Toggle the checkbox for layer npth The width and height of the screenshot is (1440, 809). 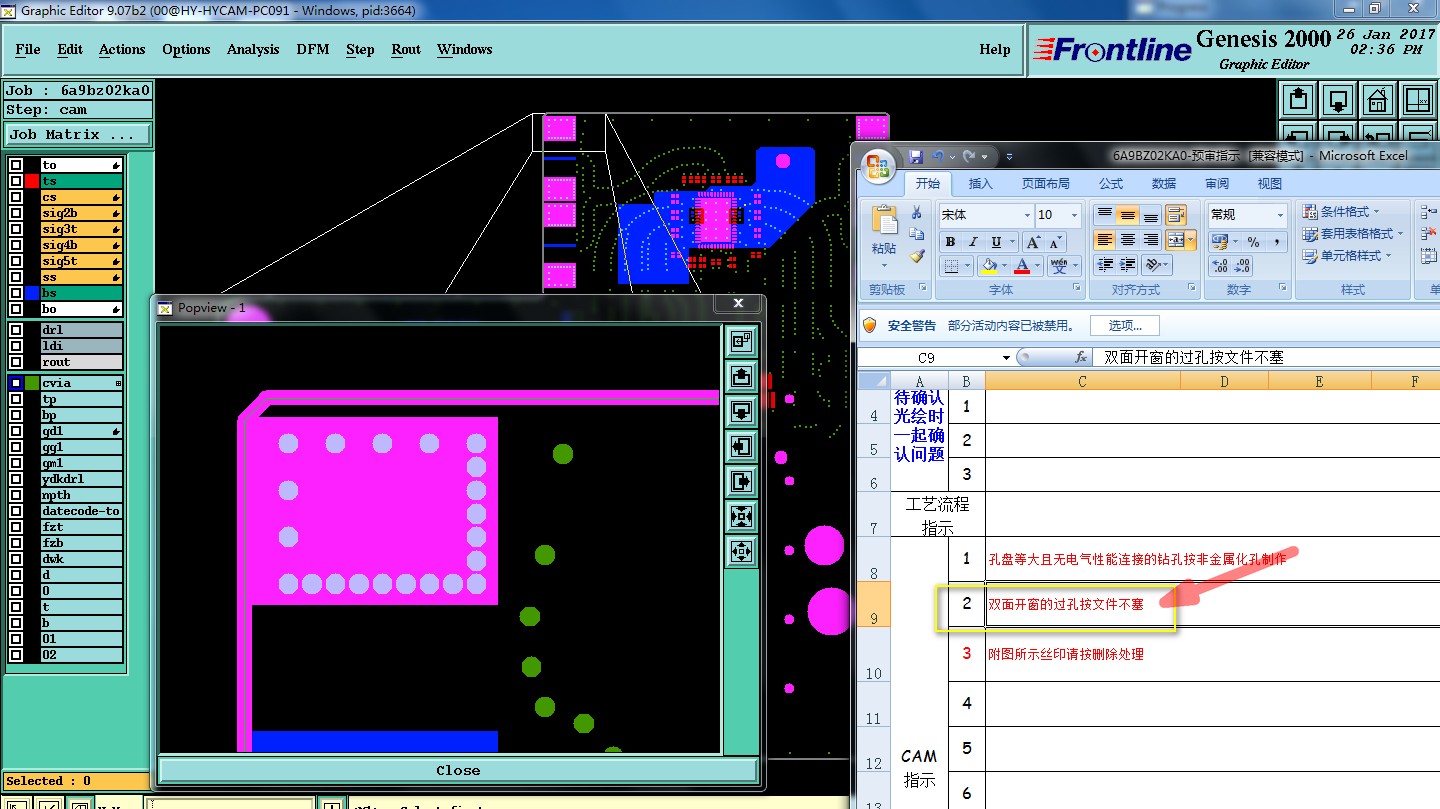[16, 495]
